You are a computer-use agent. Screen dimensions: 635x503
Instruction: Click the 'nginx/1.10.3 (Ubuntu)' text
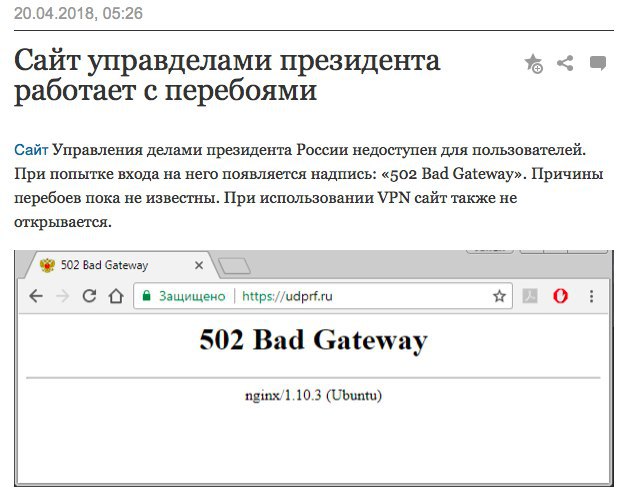[313, 395]
